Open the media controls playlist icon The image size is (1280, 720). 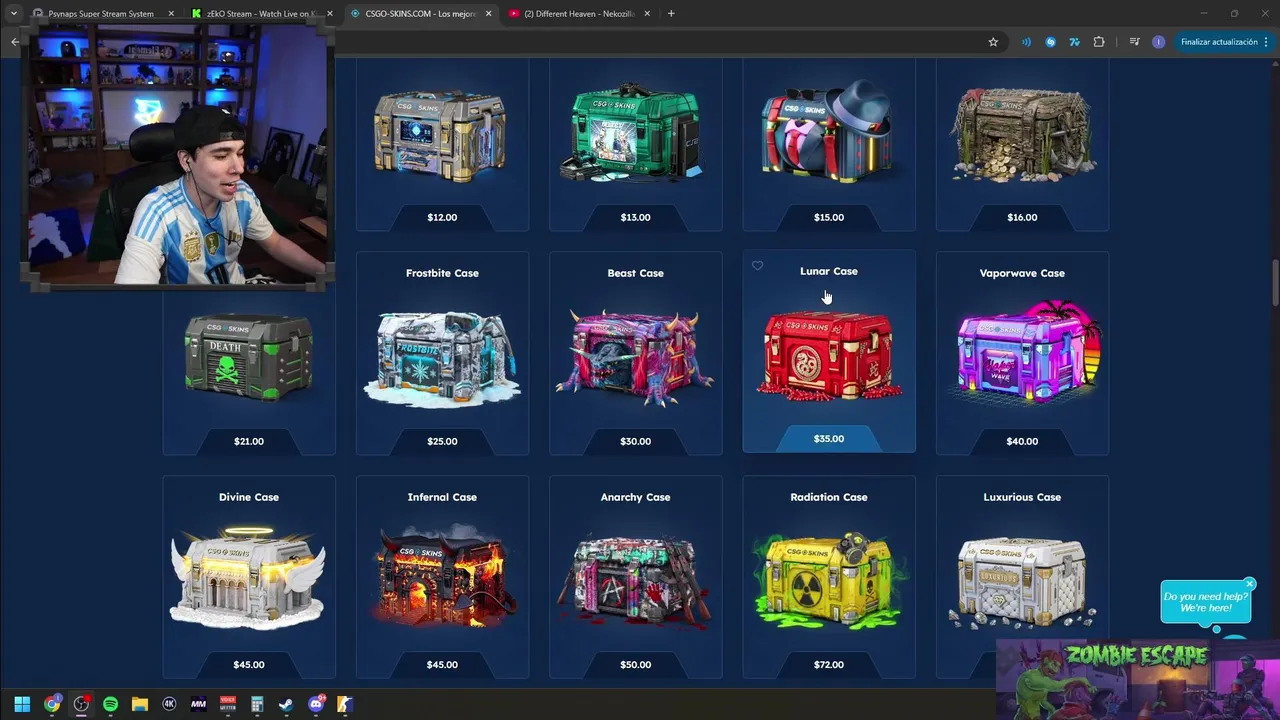pos(1134,42)
